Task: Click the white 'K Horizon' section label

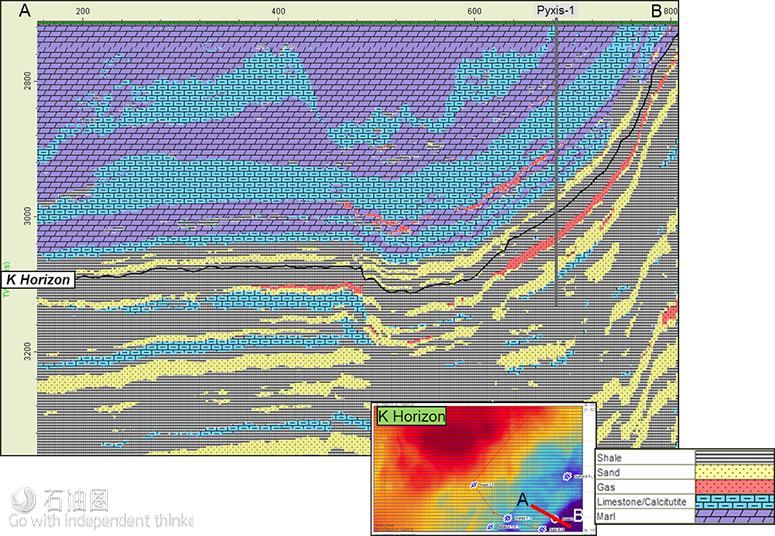Action: click(x=38, y=280)
